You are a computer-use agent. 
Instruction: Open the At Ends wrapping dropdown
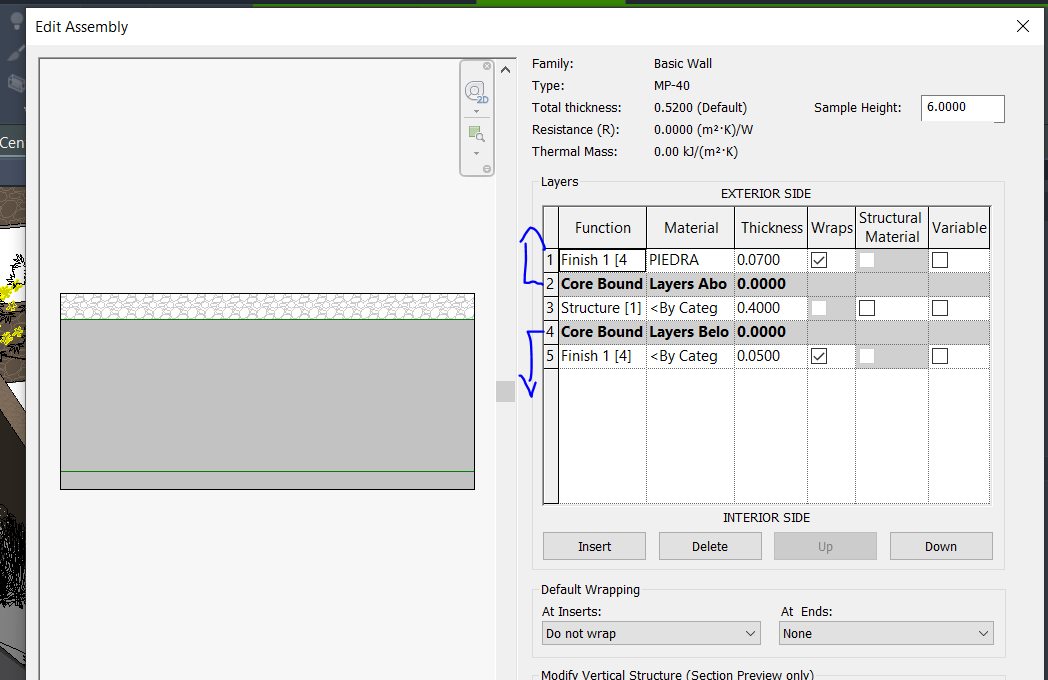click(885, 633)
